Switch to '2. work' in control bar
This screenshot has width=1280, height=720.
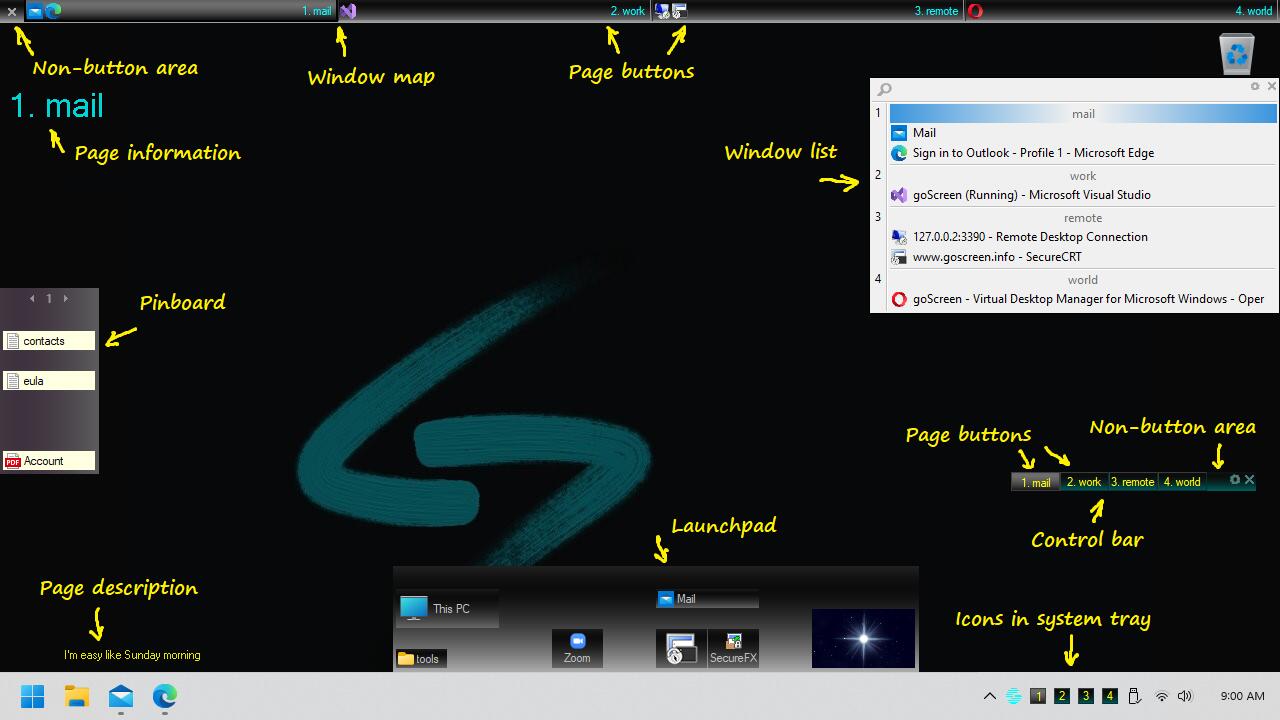coord(1083,482)
